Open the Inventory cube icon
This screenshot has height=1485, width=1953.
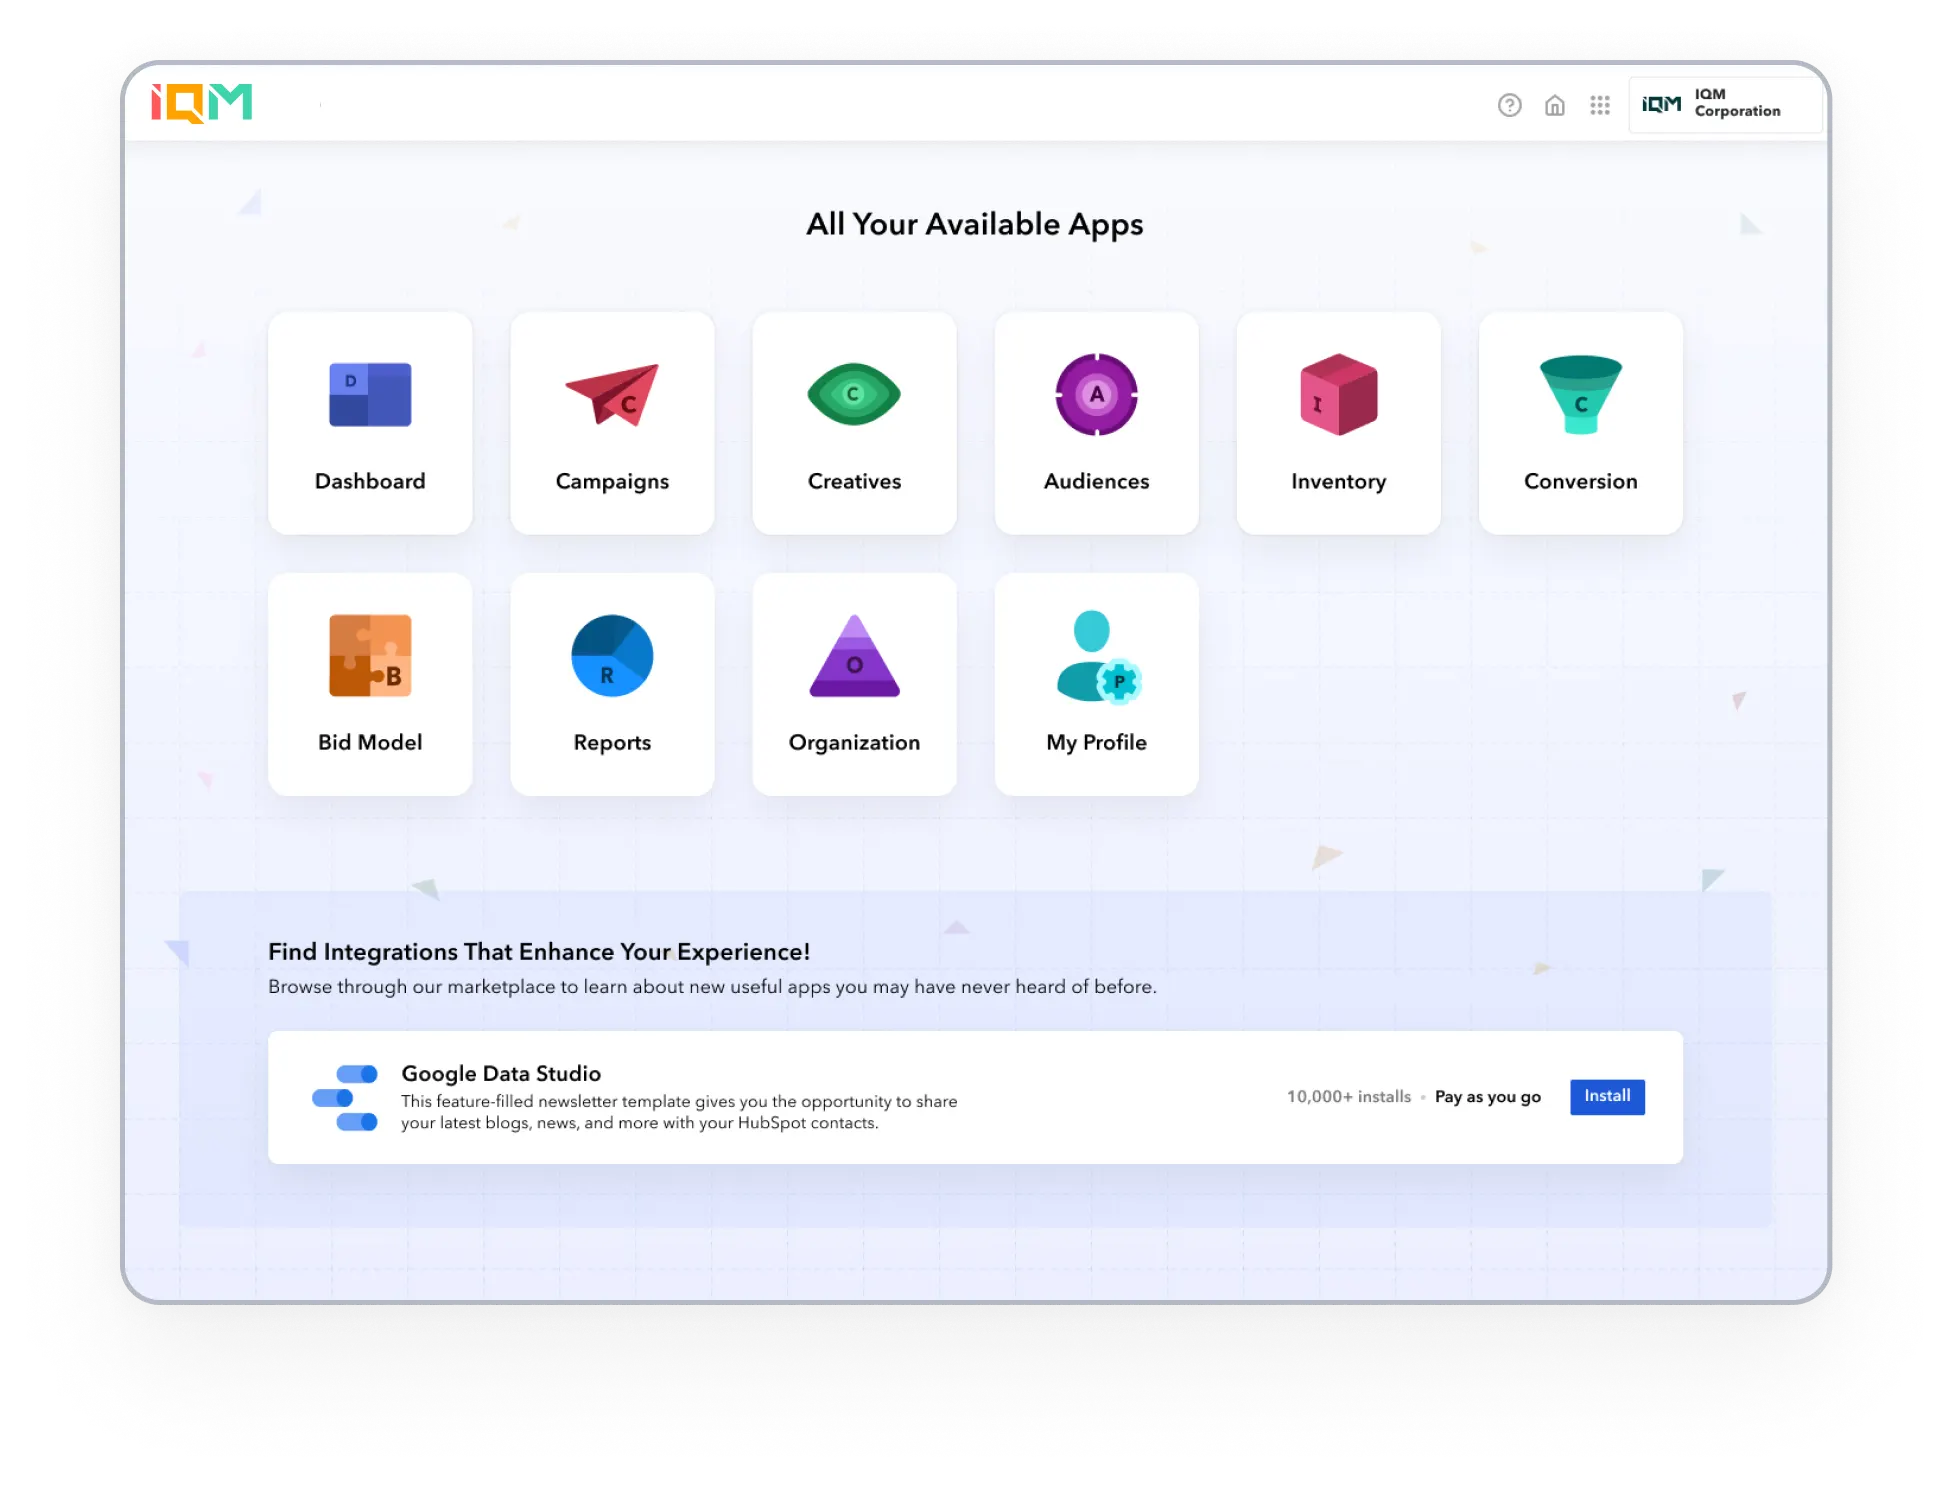click(1338, 395)
